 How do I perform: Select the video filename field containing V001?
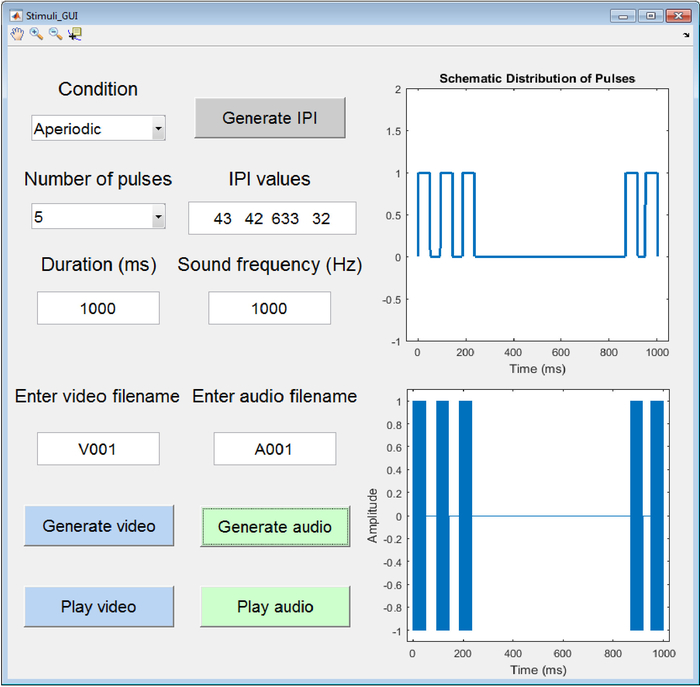coord(98,449)
